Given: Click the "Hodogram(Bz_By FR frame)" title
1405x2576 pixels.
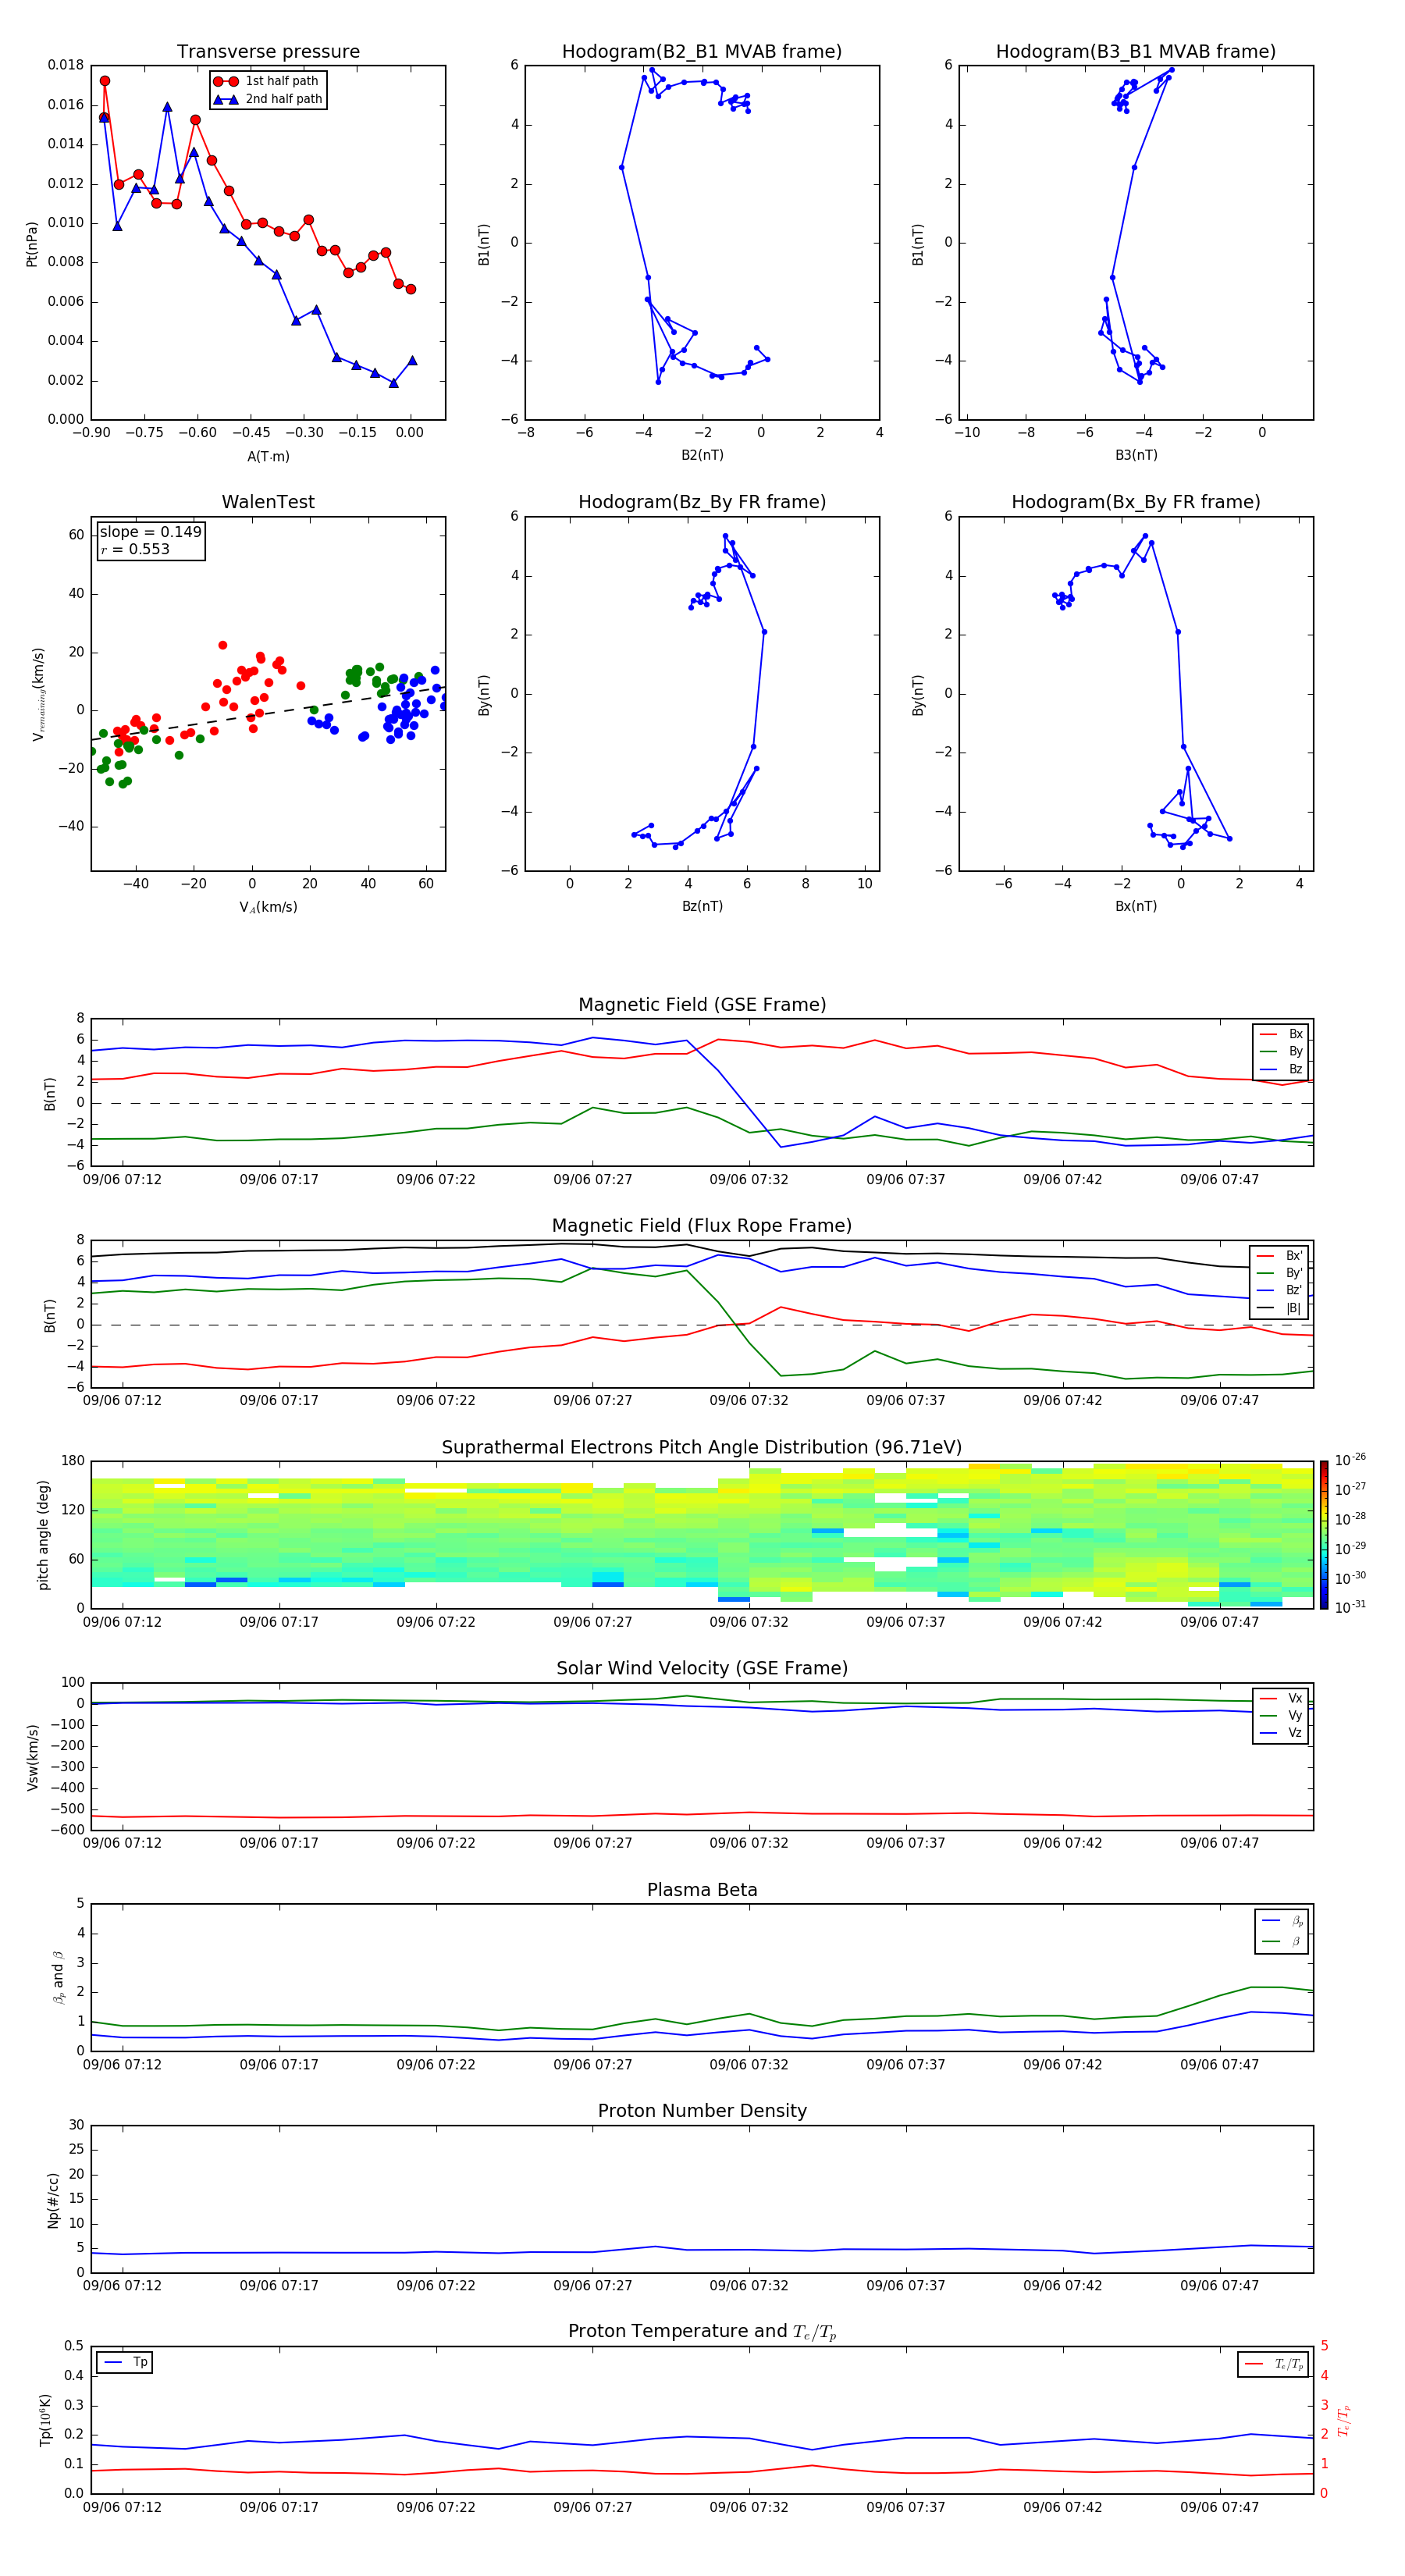Looking at the screenshot, I should pos(702,502).
